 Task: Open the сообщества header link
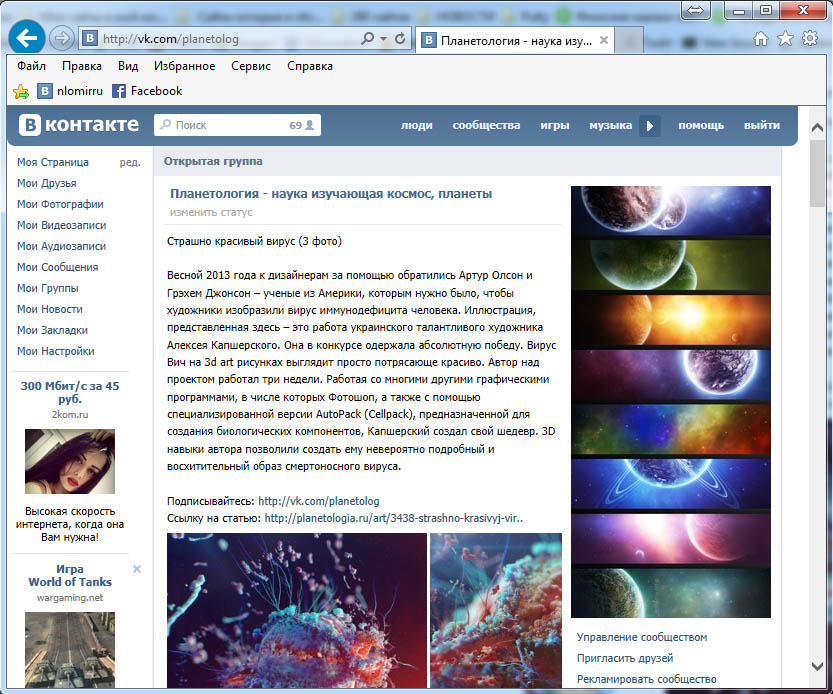tap(486, 125)
